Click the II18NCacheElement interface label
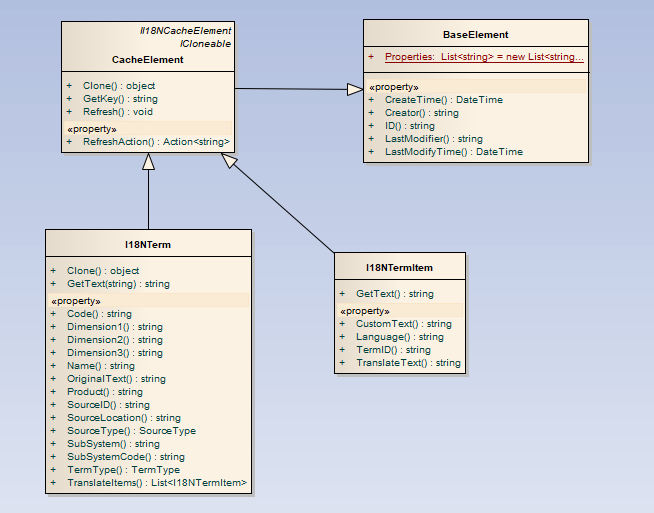Viewport: 654px width, 513px height. (185, 31)
